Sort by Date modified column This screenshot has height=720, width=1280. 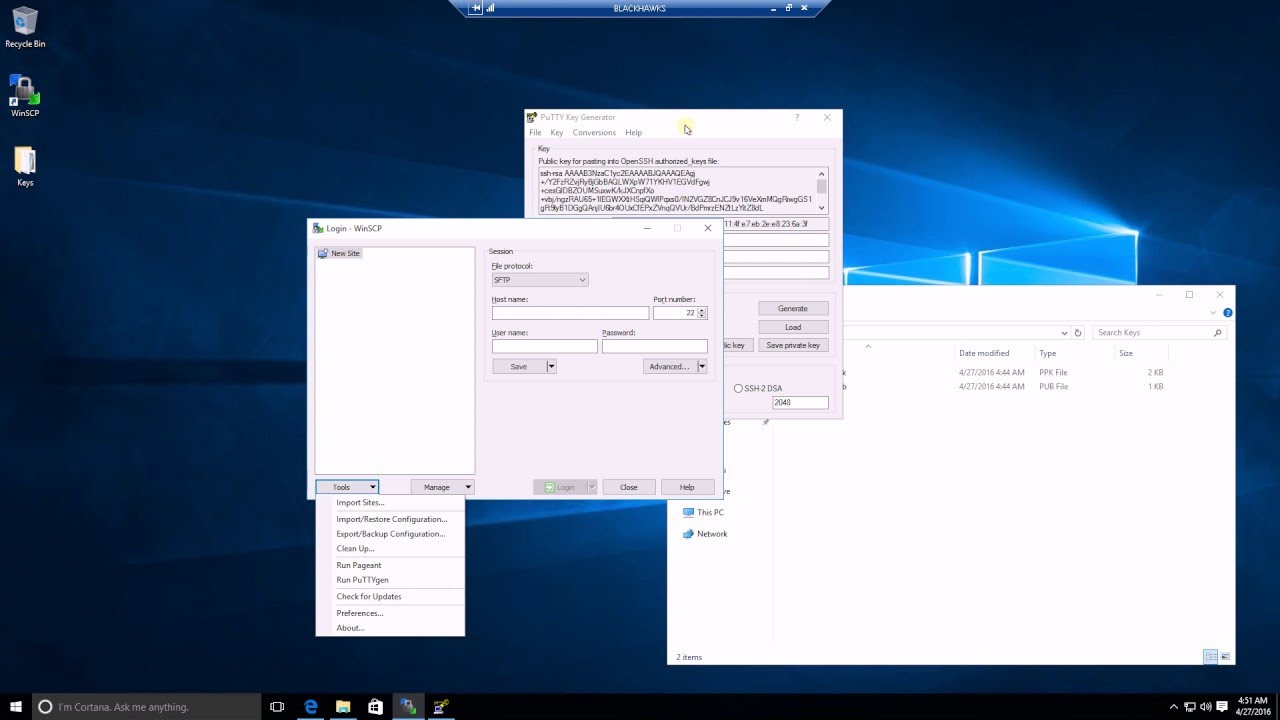(x=984, y=353)
